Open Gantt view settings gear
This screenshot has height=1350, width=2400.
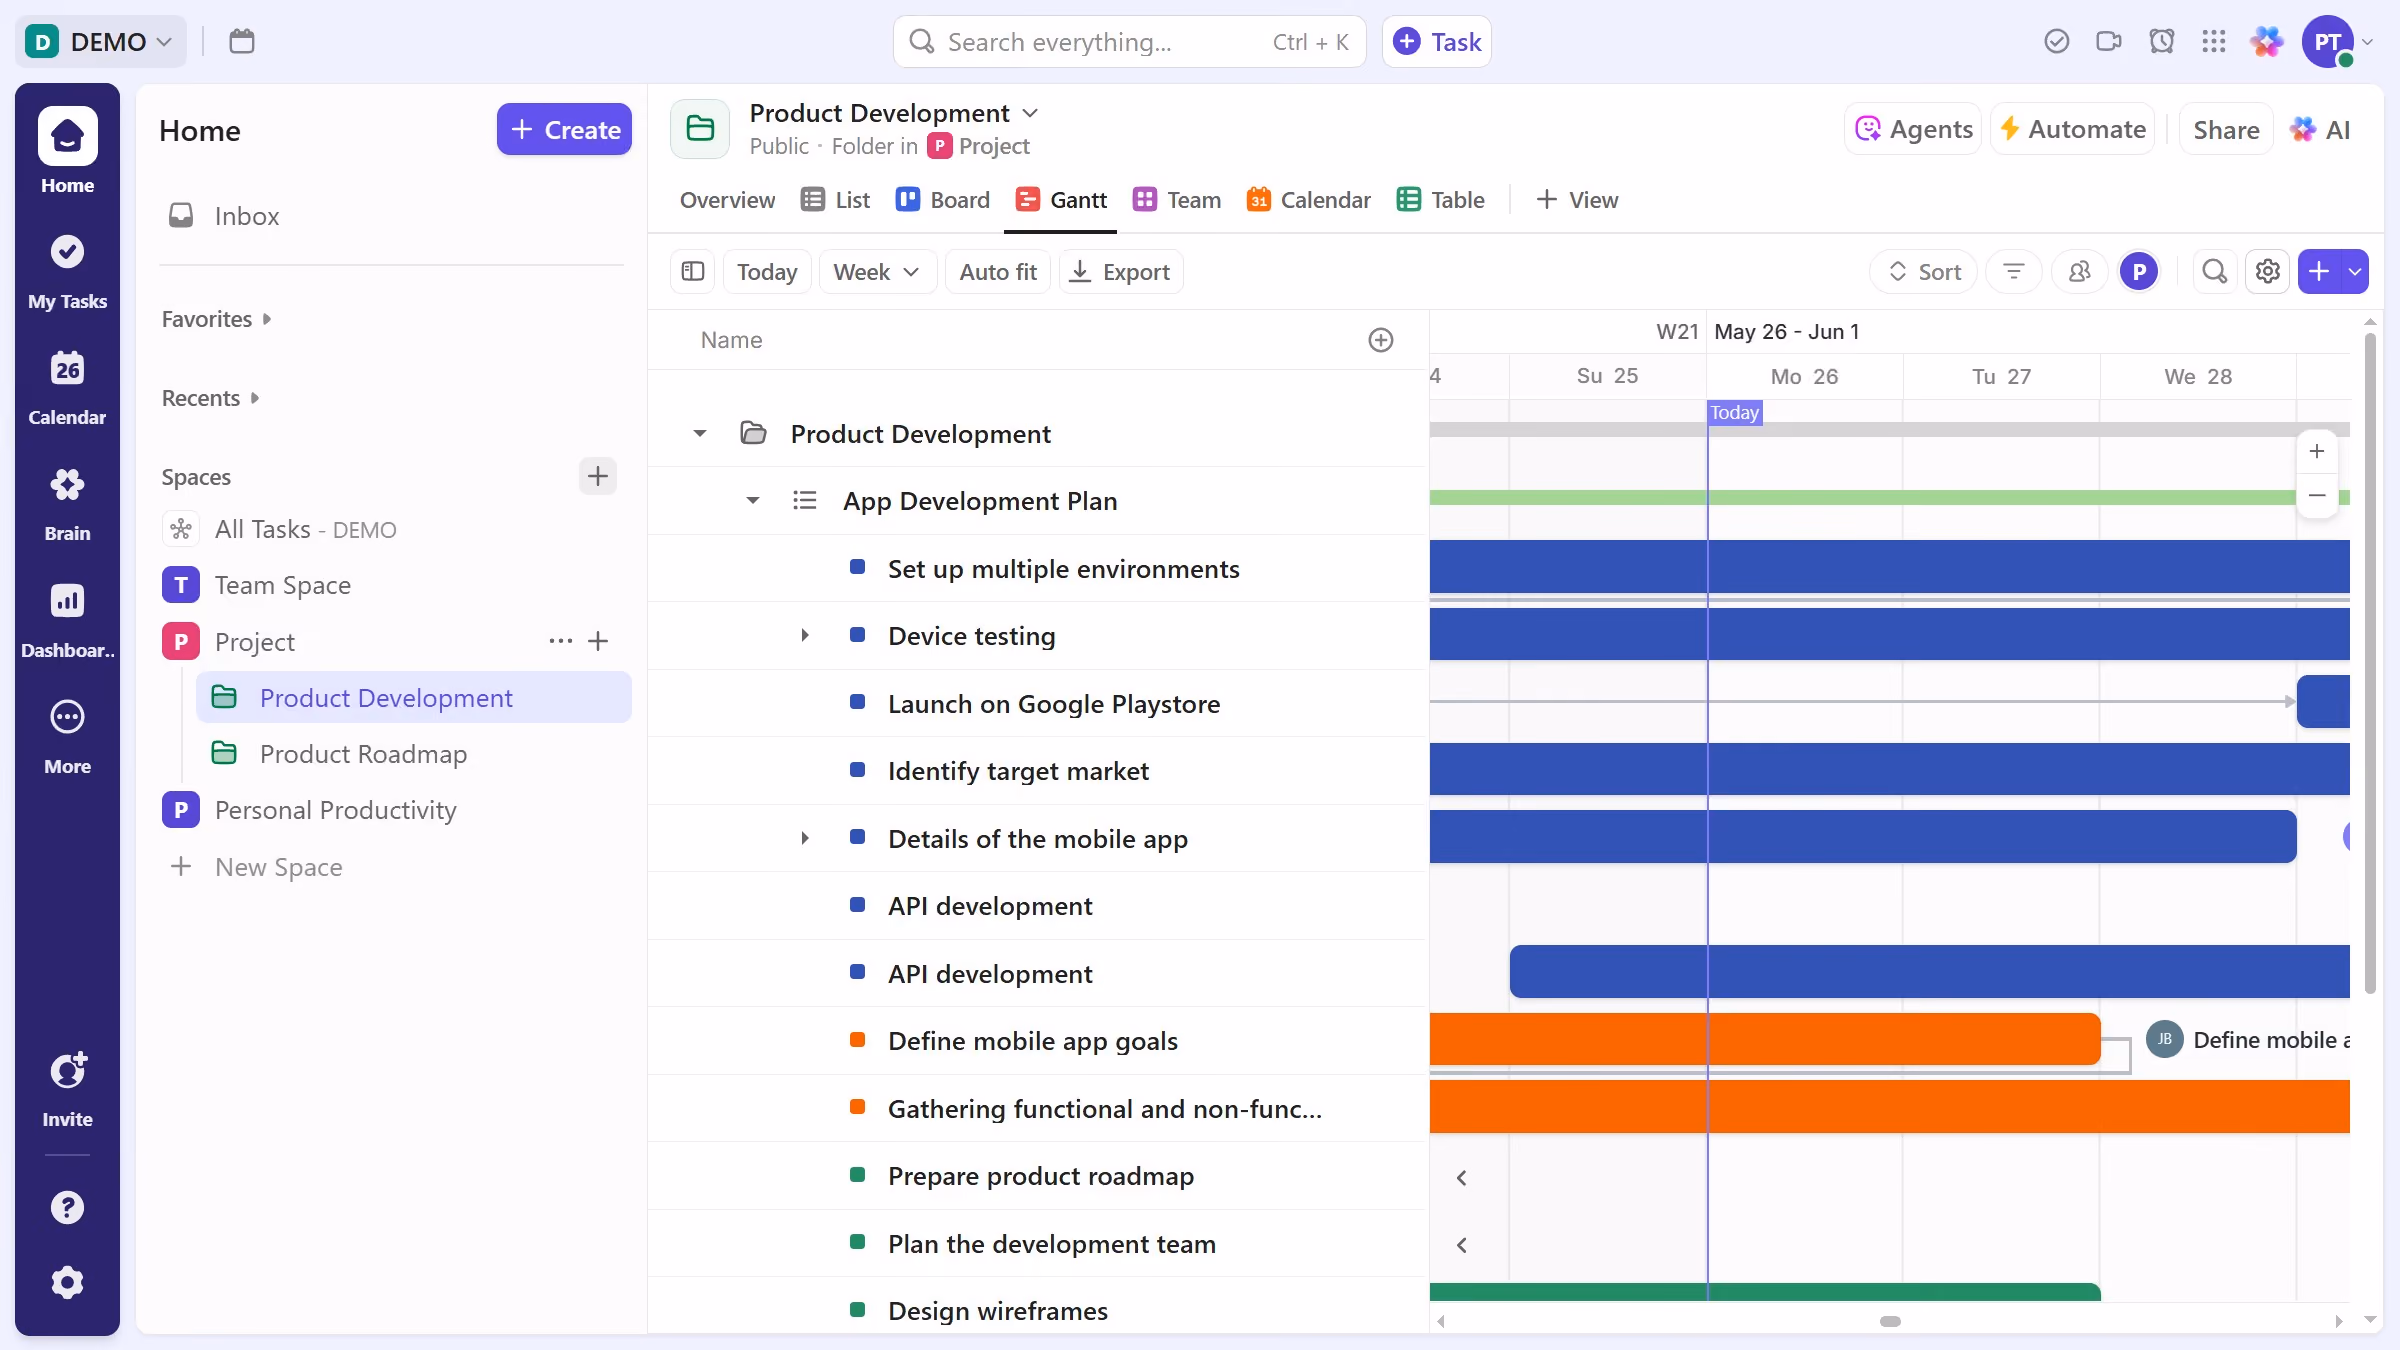(2268, 271)
